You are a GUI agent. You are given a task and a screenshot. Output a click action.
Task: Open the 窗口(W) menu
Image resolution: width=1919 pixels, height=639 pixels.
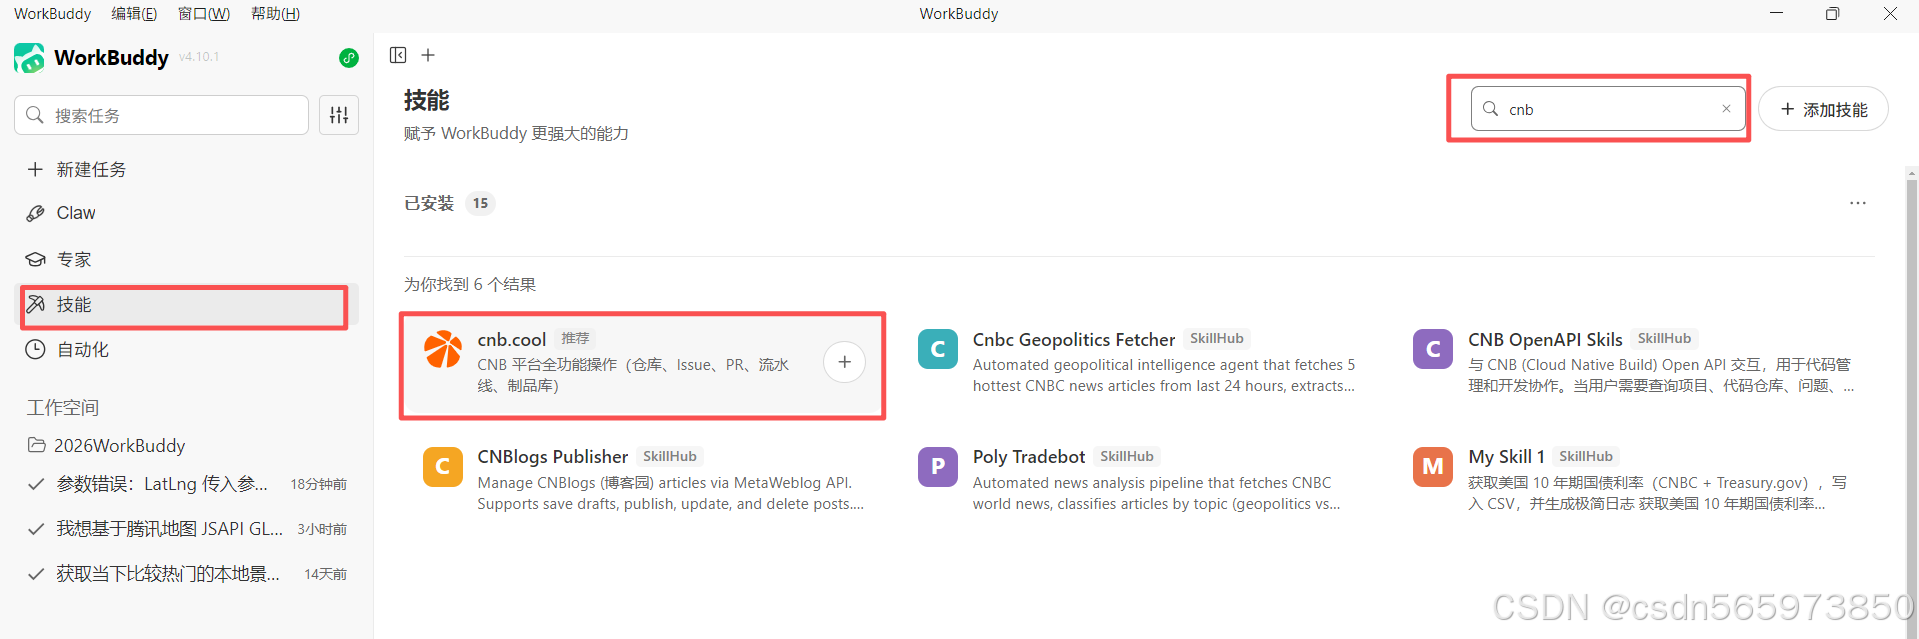coord(204,14)
